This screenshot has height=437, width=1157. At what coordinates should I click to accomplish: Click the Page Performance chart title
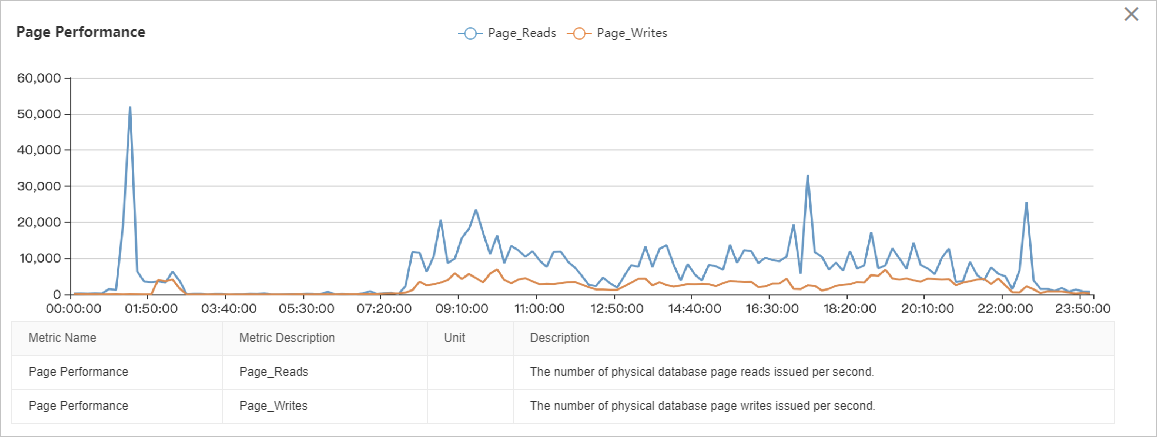pyautogui.click(x=80, y=32)
